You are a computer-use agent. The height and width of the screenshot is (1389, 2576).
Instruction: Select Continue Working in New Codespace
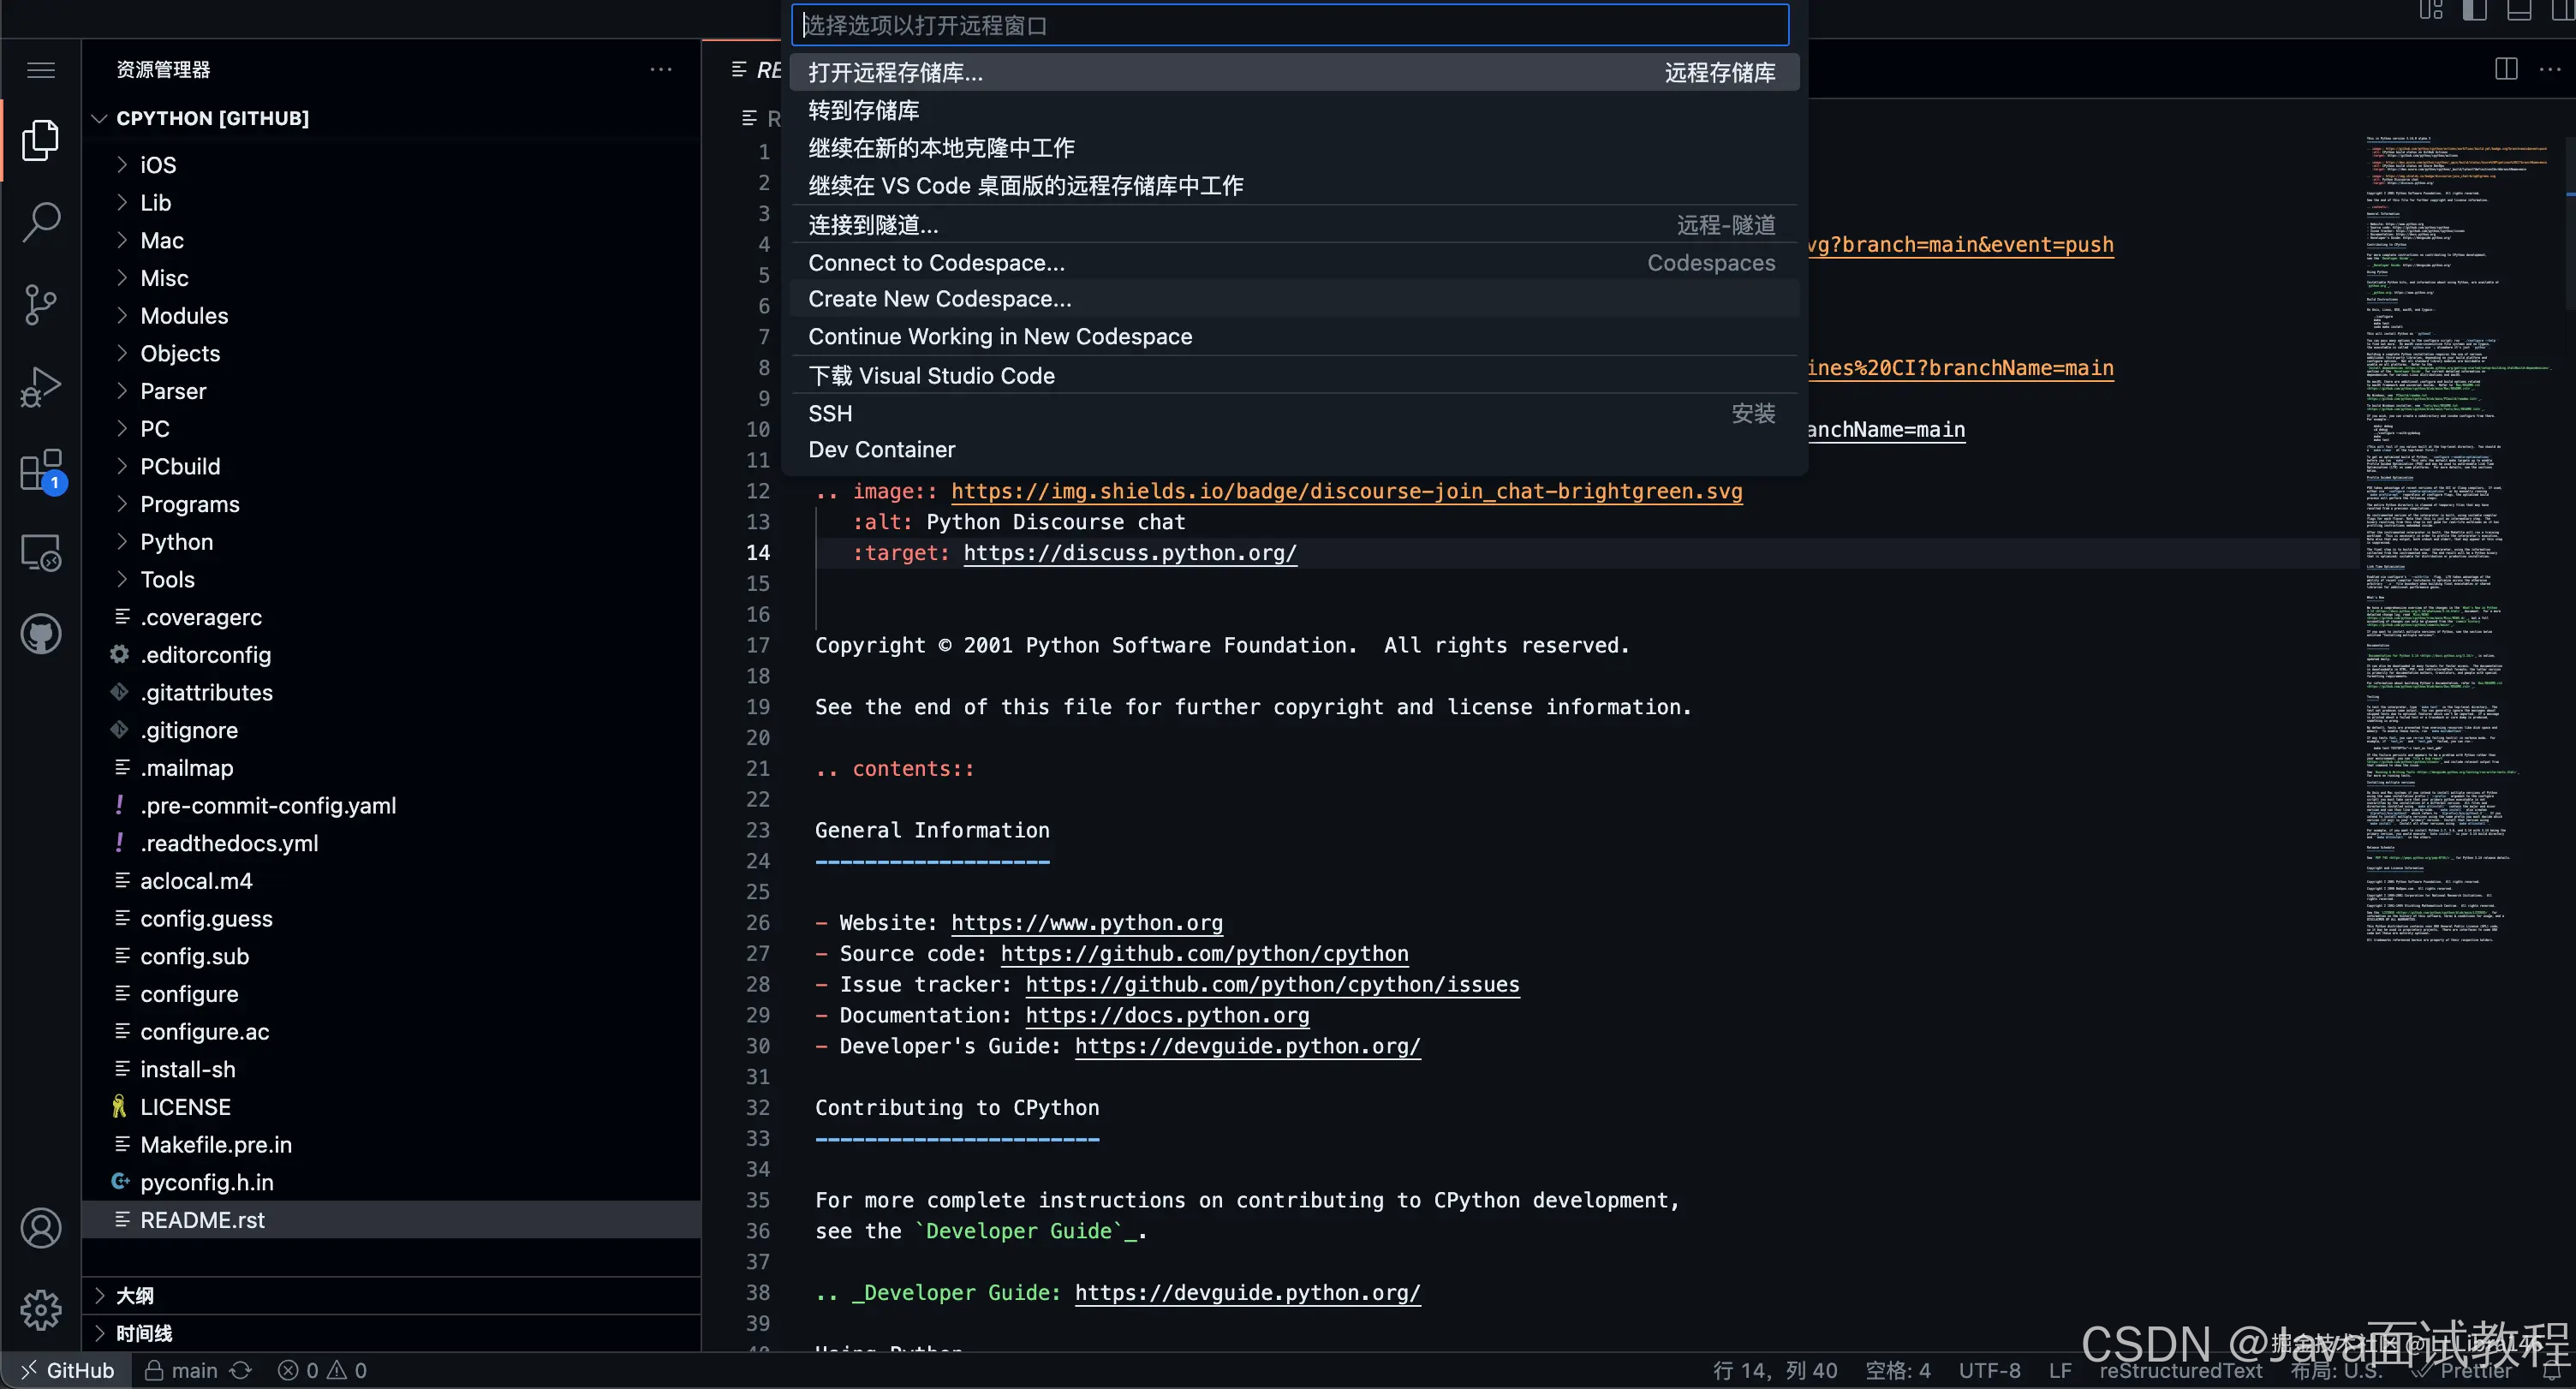click(x=1294, y=337)
